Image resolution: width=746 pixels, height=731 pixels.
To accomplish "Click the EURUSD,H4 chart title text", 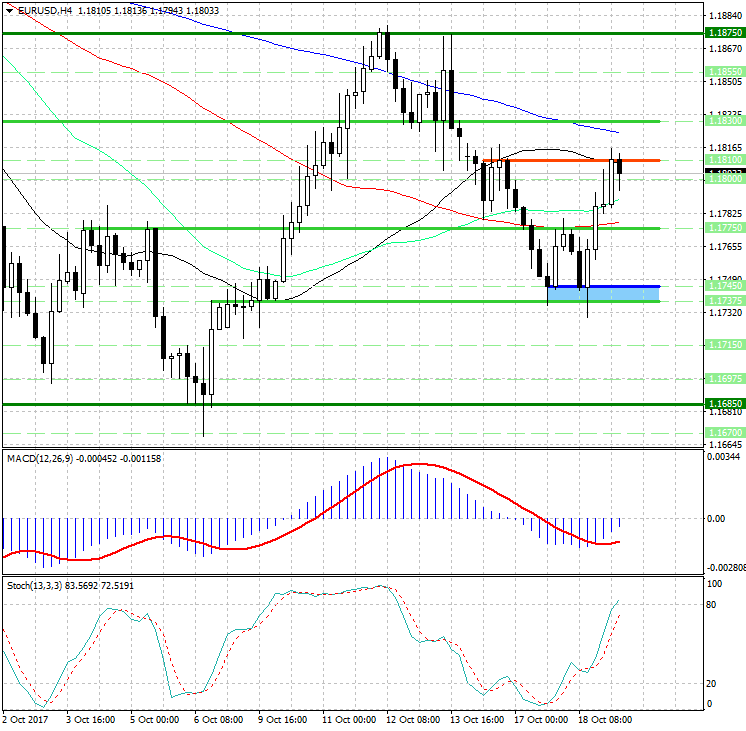I will 45,10.
